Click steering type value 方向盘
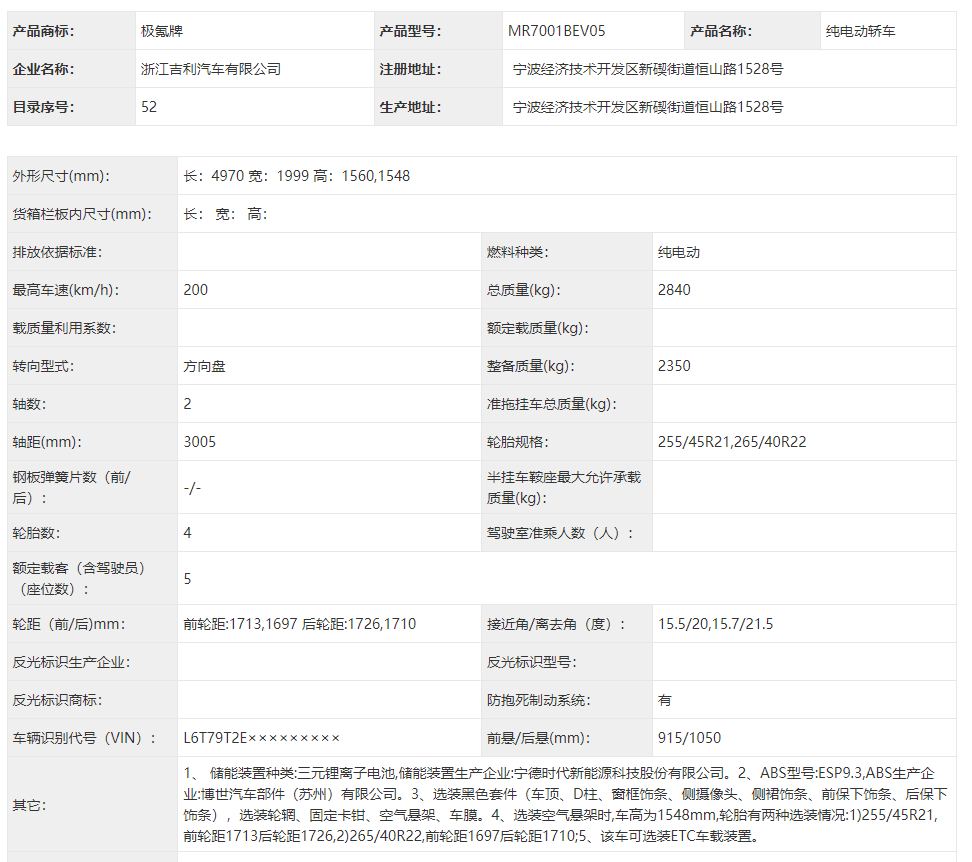Screen dimensions: 972x862 [204, 366]
